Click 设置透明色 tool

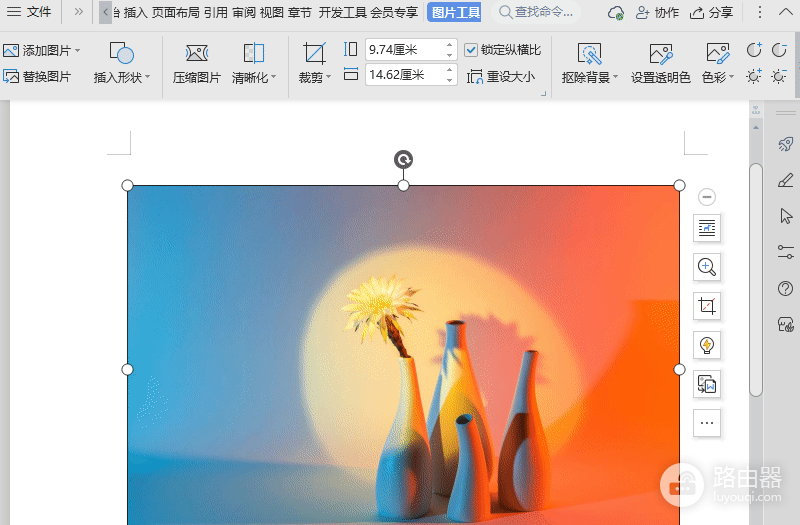(661, 64)
